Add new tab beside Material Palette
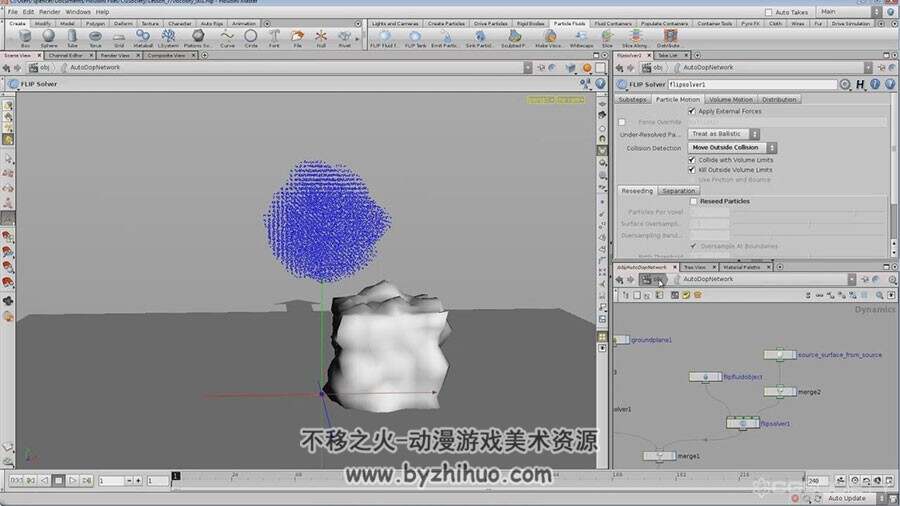The height and width of the screenshot is (506, 900). tap(779, 267)
